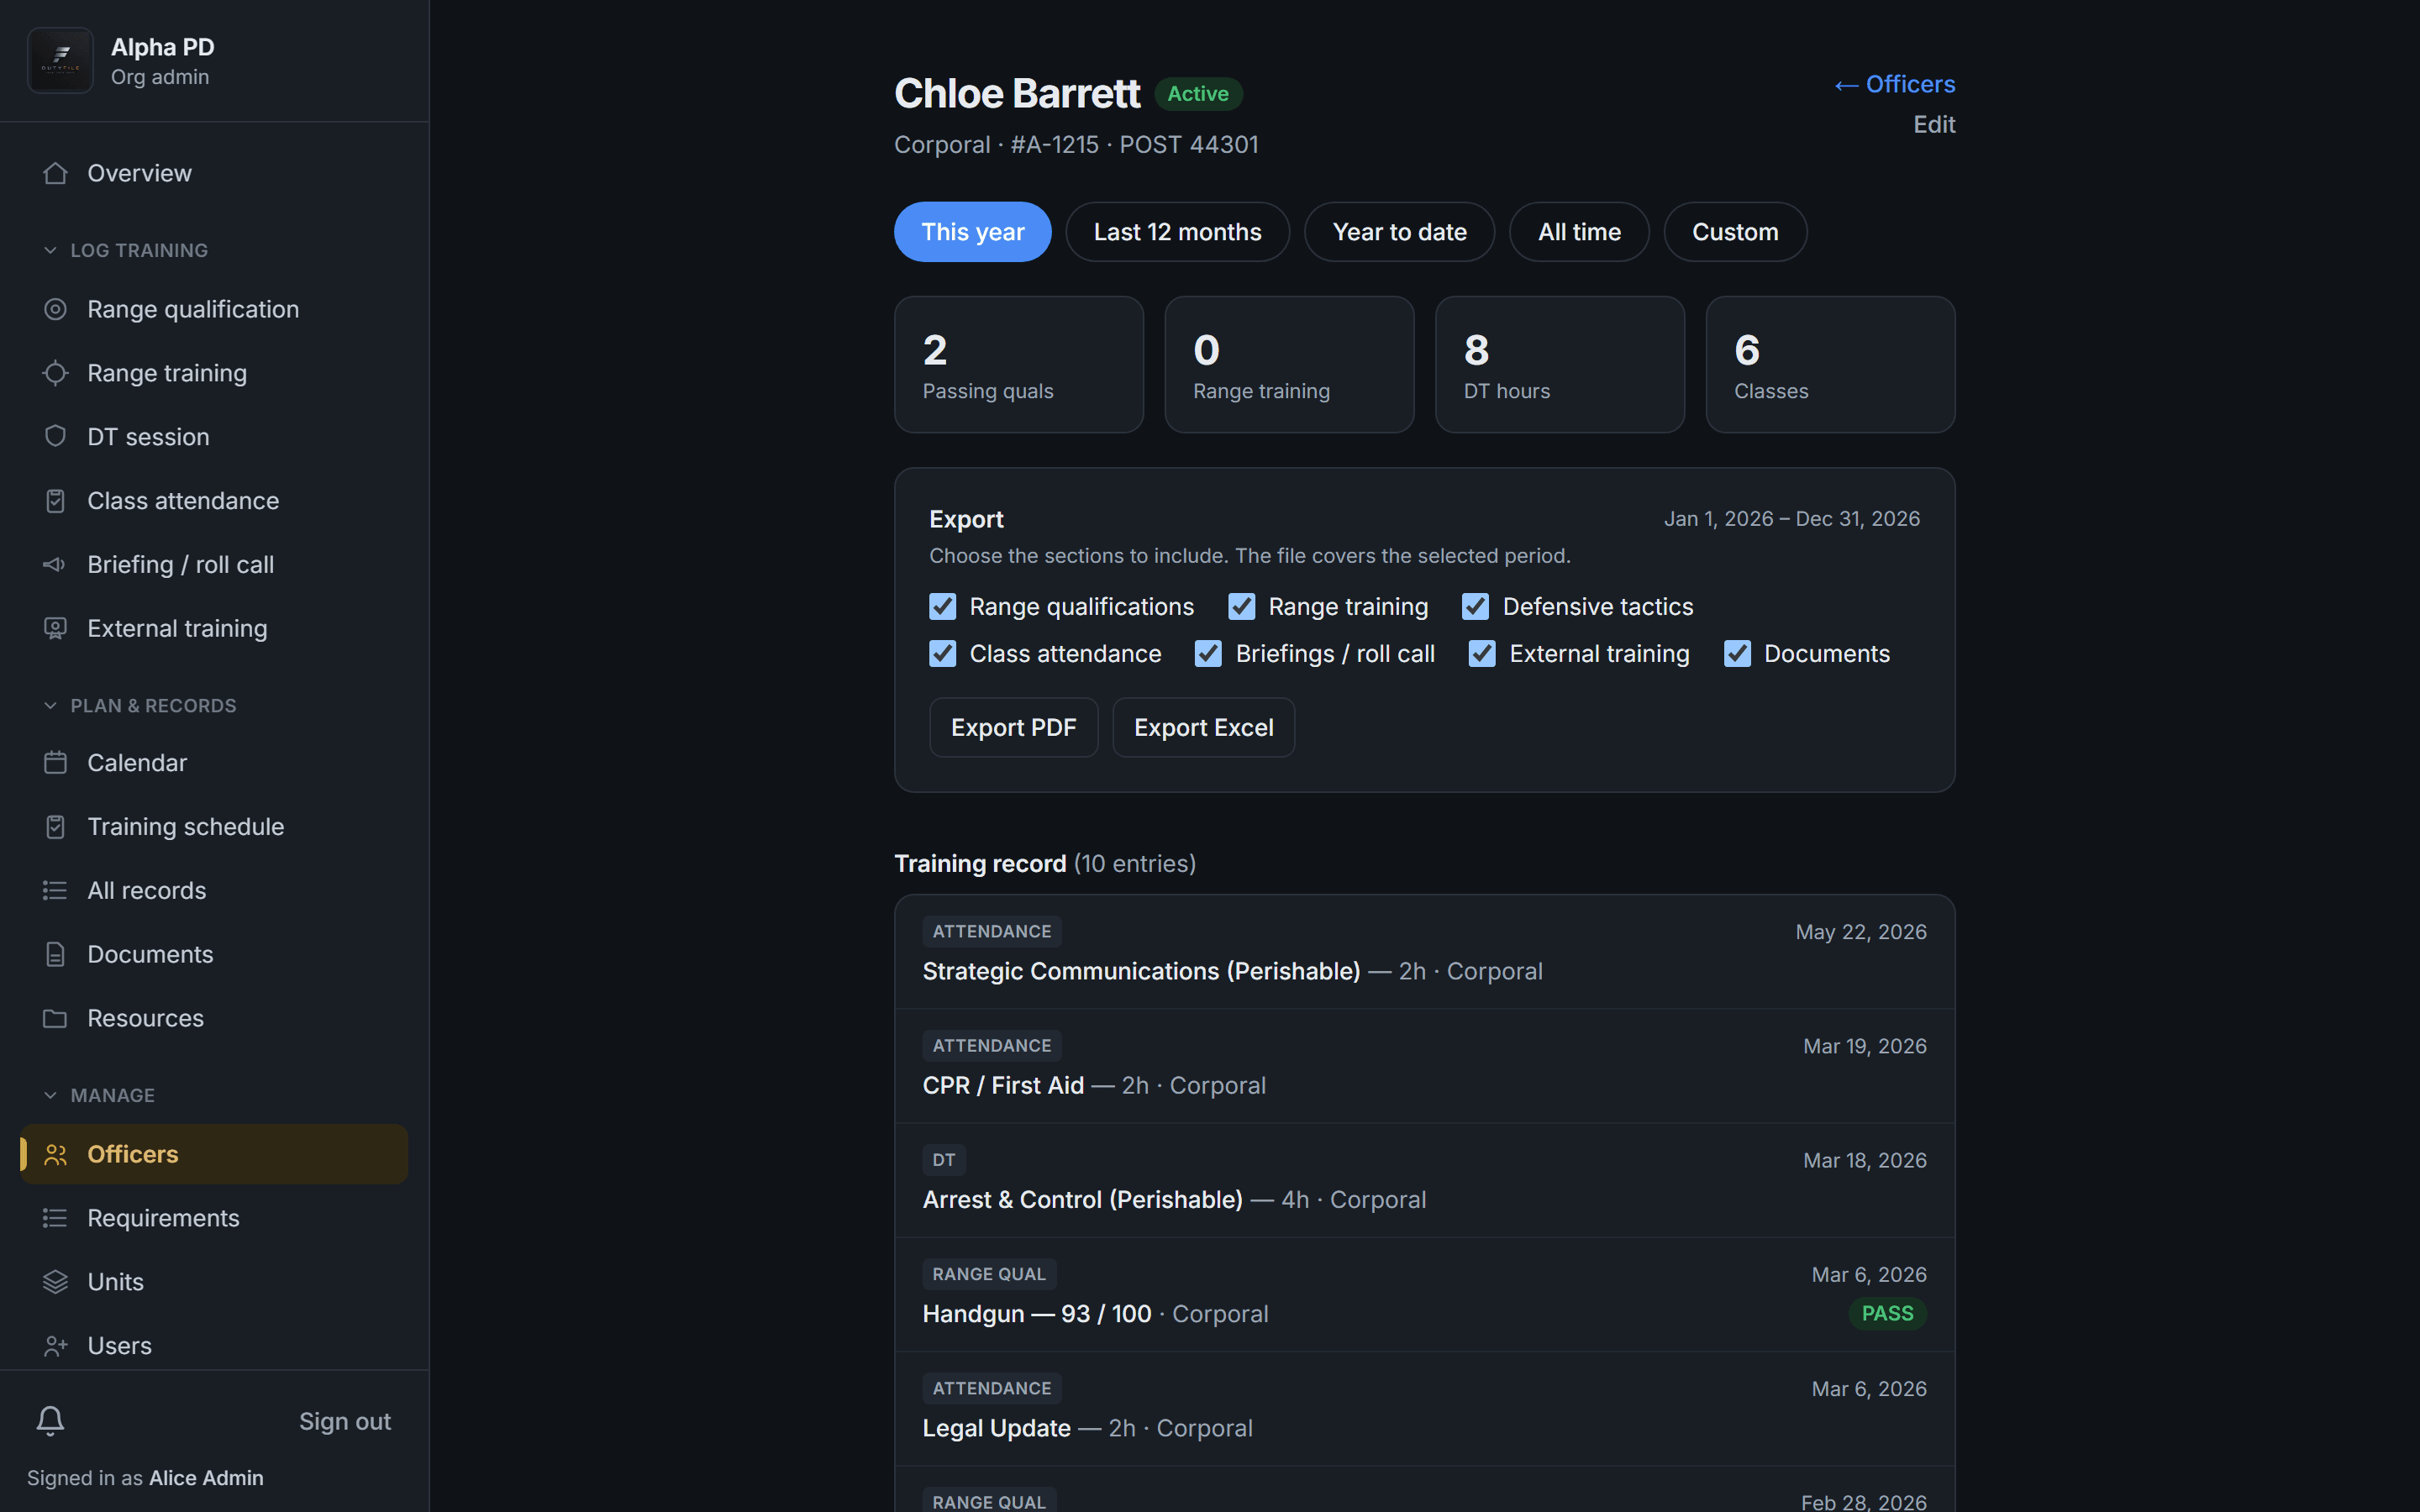
Task: Collapse the PLAN & RECORDS section
Action: [140, 706]
